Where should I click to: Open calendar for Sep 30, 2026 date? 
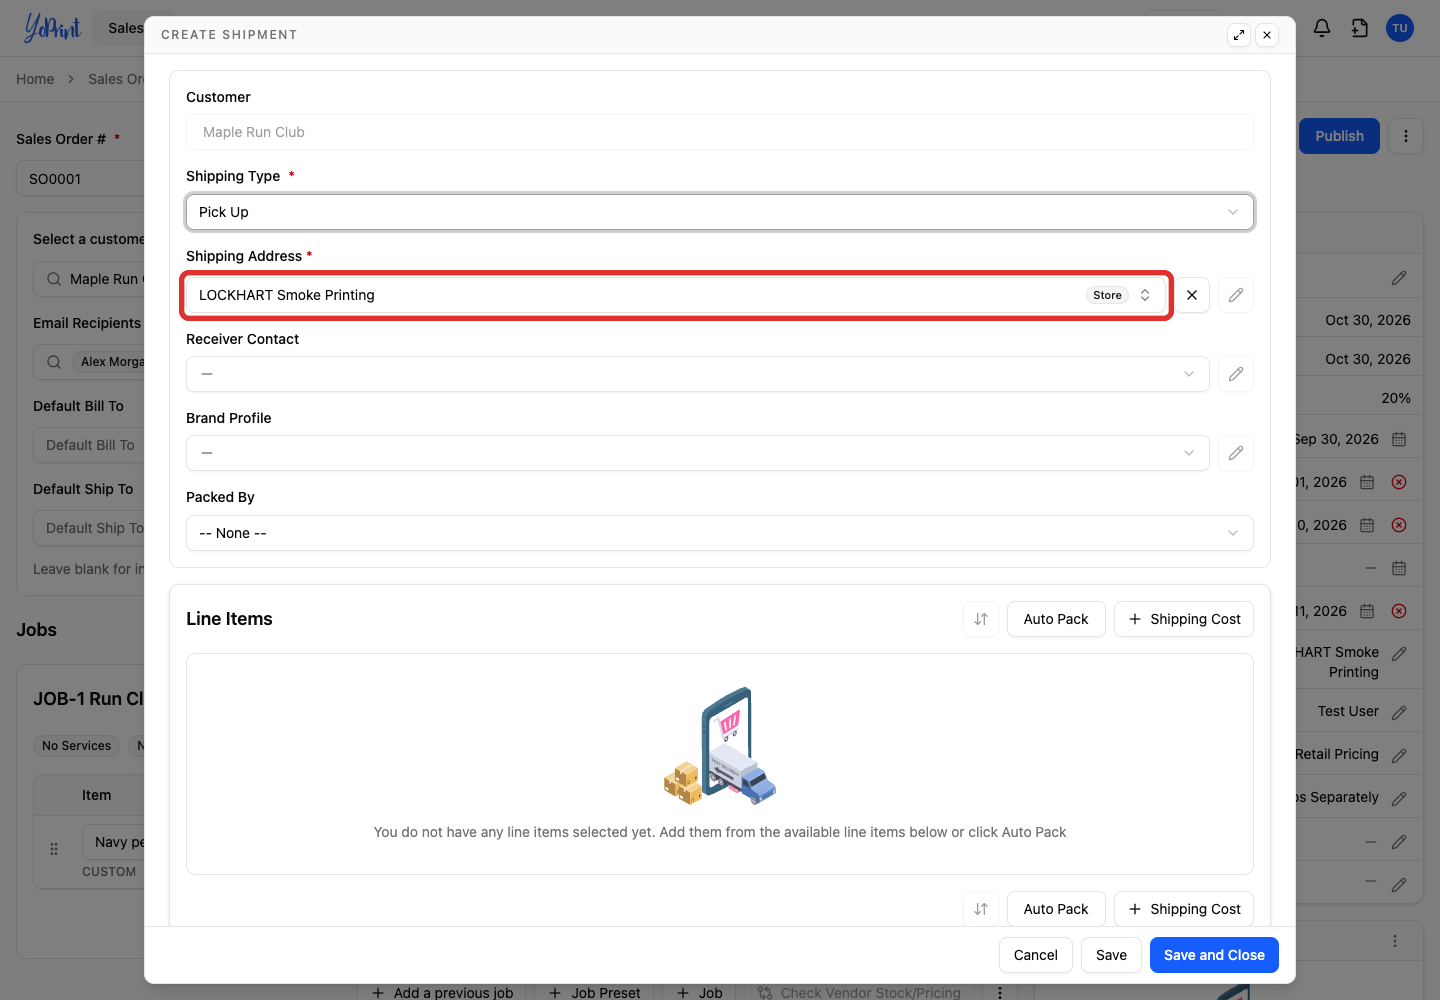pos(1399,439)
